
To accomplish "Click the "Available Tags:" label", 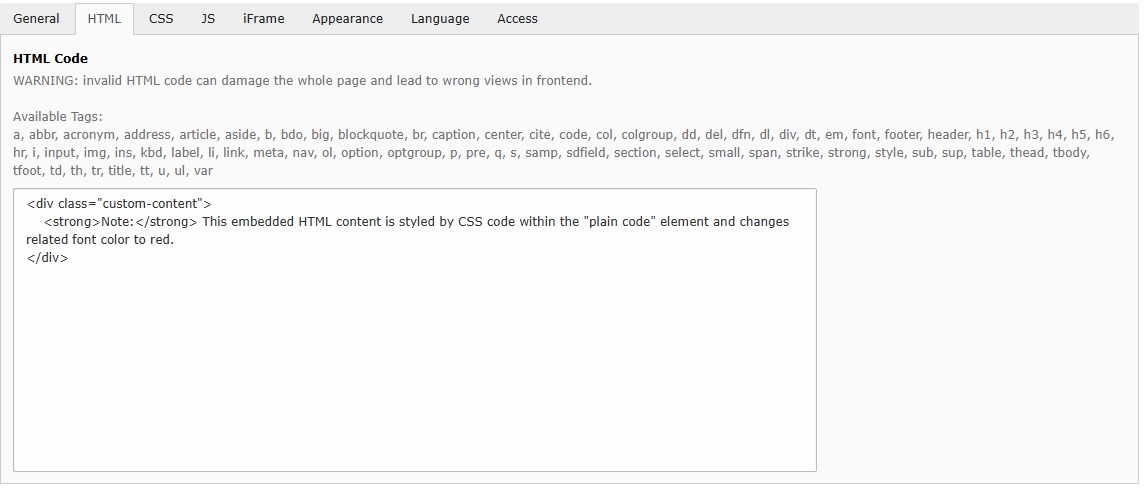I will click(58, 117).
